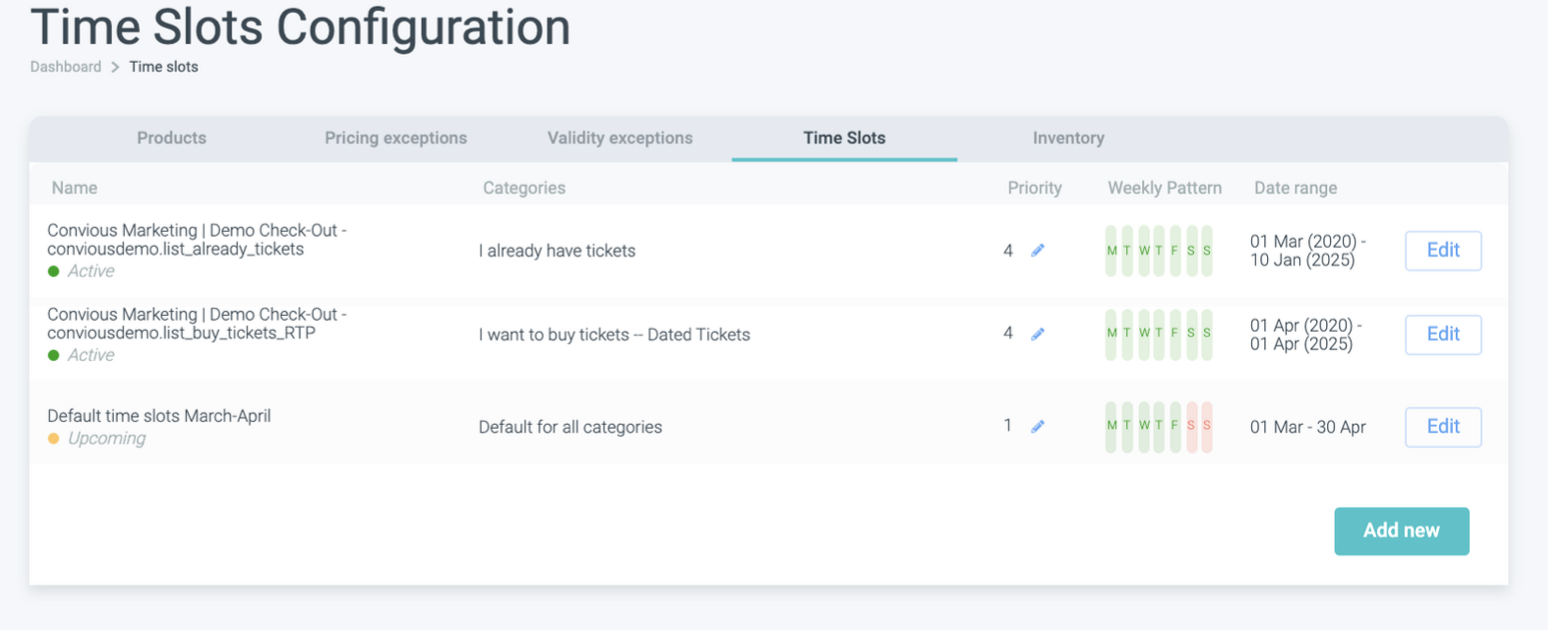This screenshot has height=630, width=1548.
Task: Go to the Validity exceptions tab
Action: pyautogui.click(x=620, y=138)
